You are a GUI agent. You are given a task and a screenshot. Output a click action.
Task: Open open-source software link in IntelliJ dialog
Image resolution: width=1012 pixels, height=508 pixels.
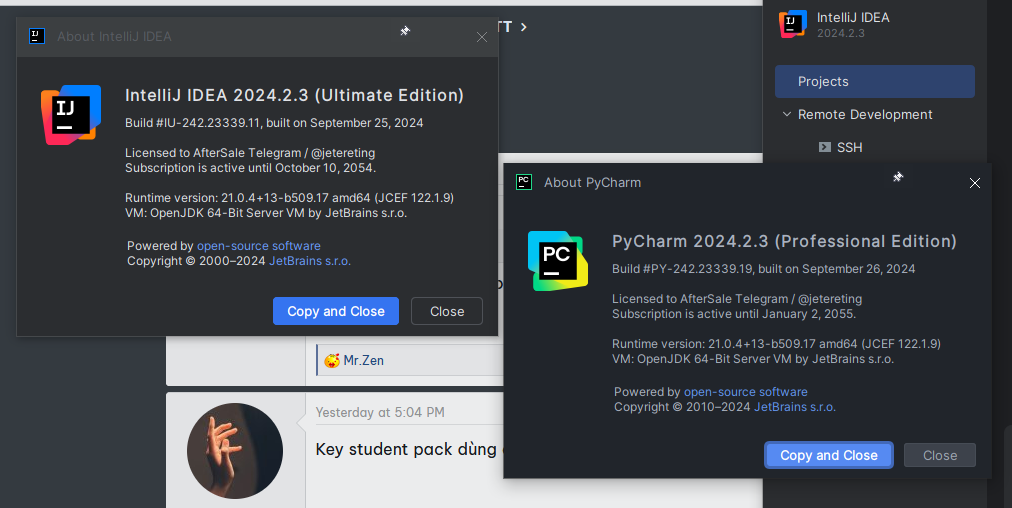click(x=259, y=246)
